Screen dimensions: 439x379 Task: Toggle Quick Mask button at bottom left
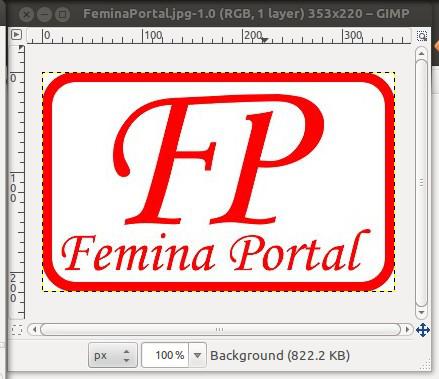16,330
